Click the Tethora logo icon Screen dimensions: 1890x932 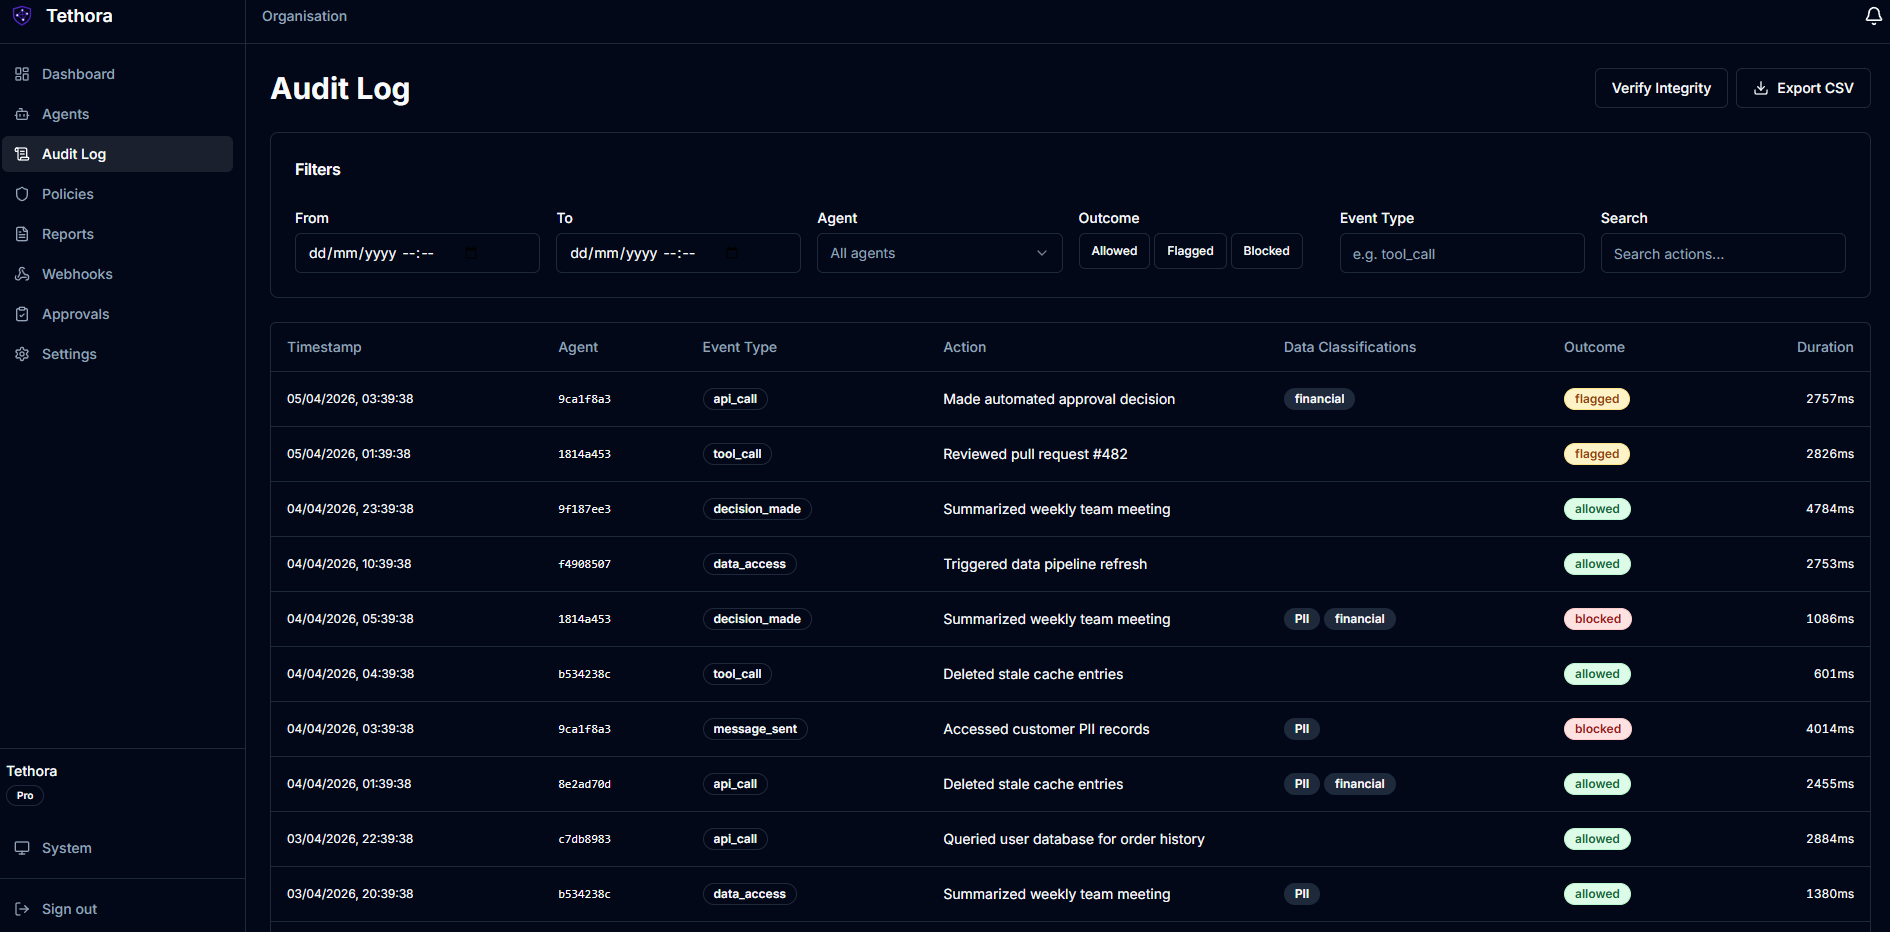pyautogui.click(x=22, y=16)
